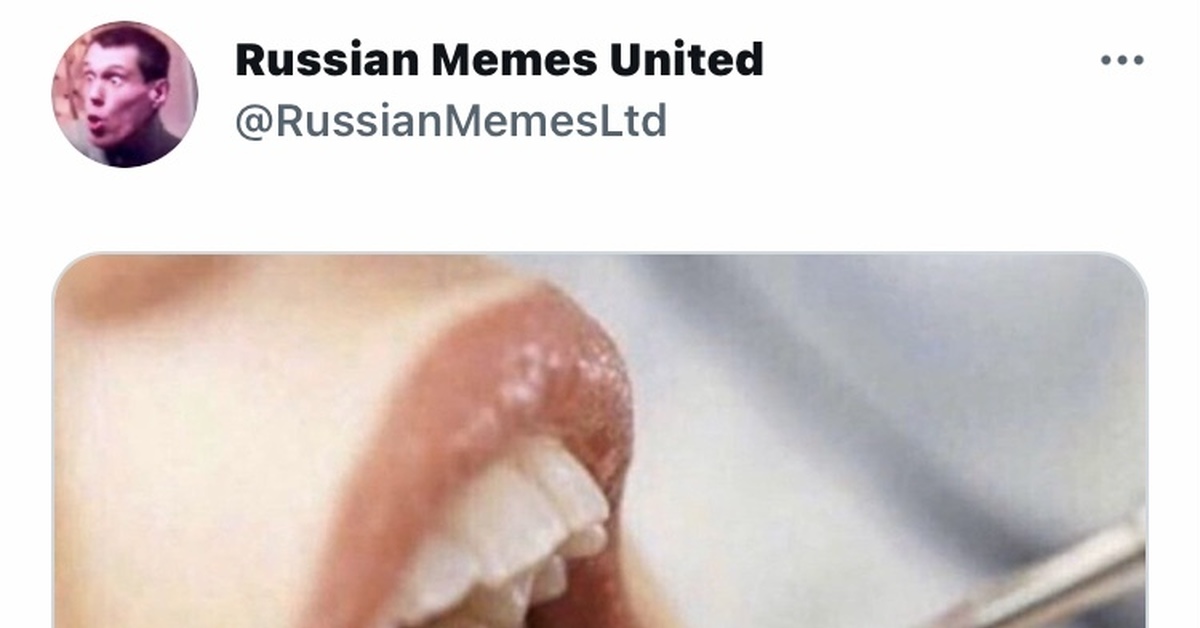Open the attached tweet image in full view
Image resolution: width=1200 pixels, height=628 pixels.
tap(600, 440)
